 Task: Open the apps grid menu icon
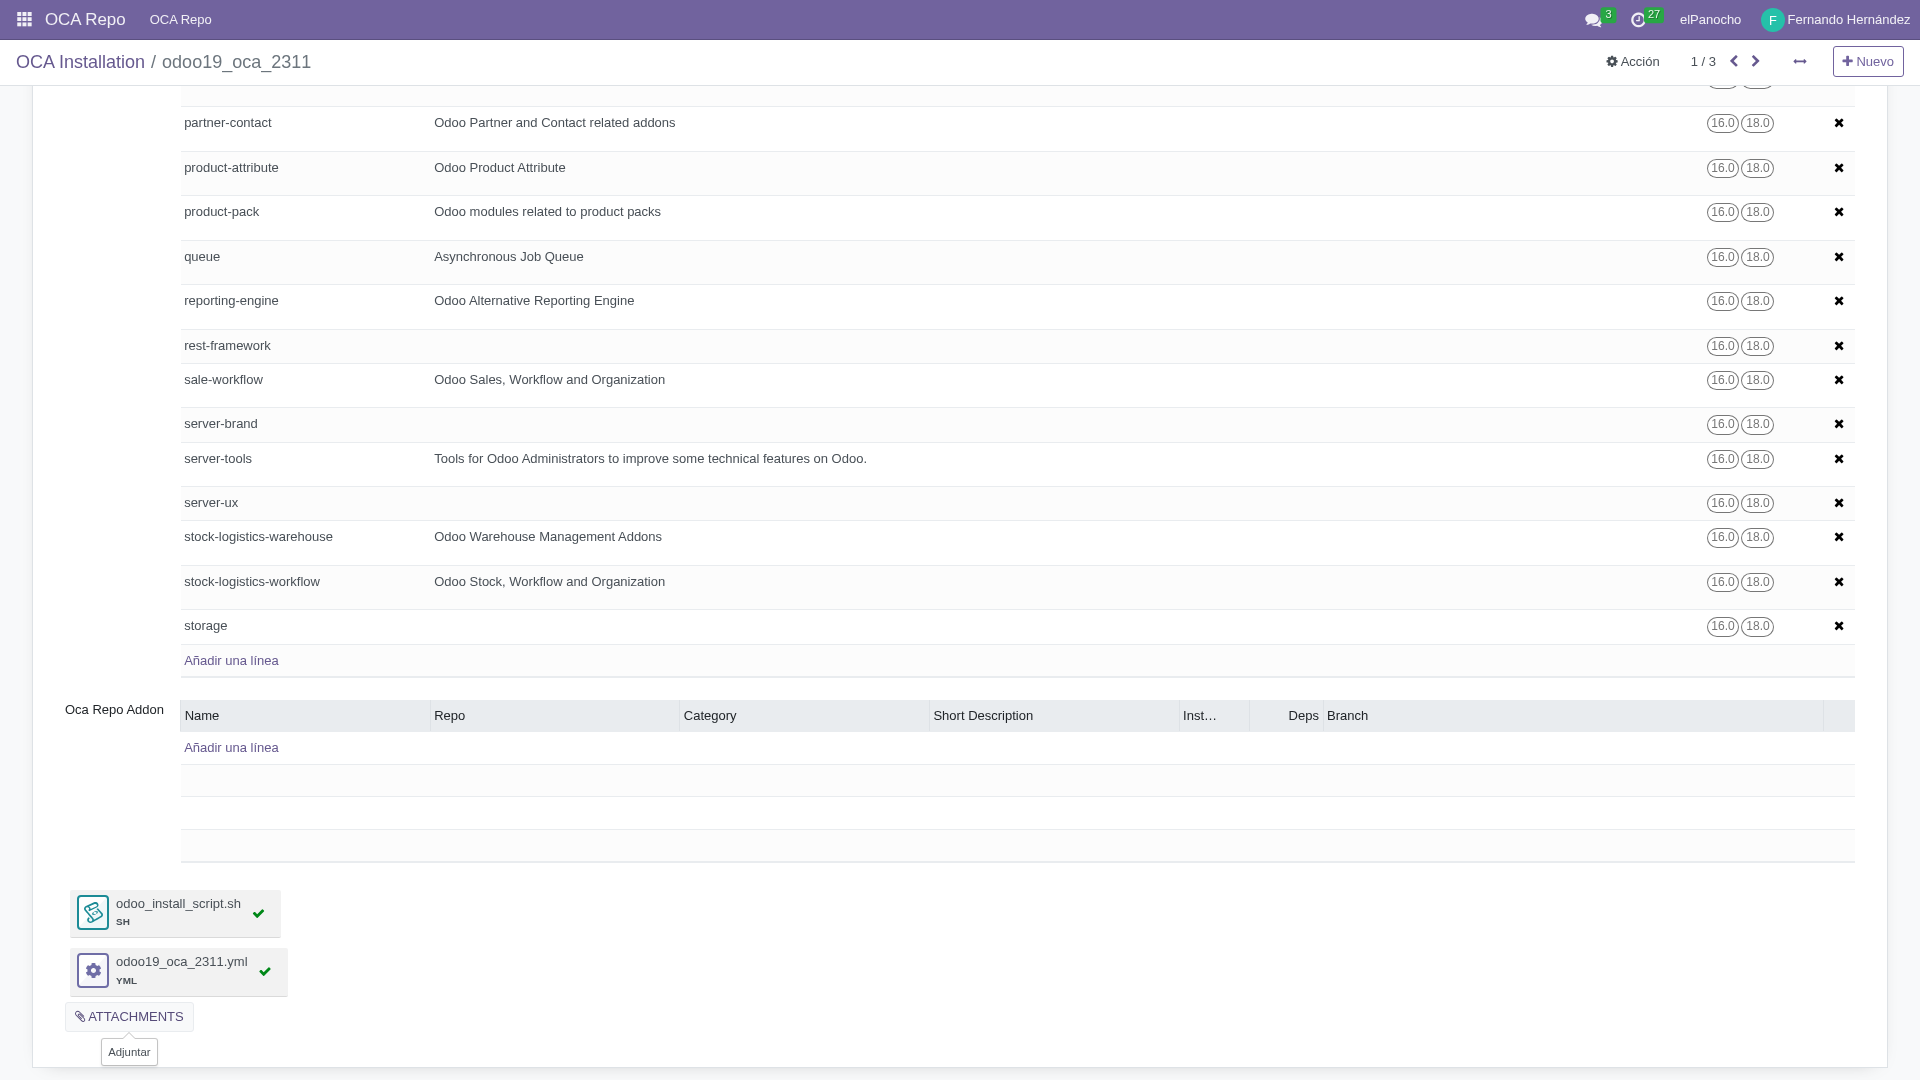pyautogui.click(x=24, y=20)
